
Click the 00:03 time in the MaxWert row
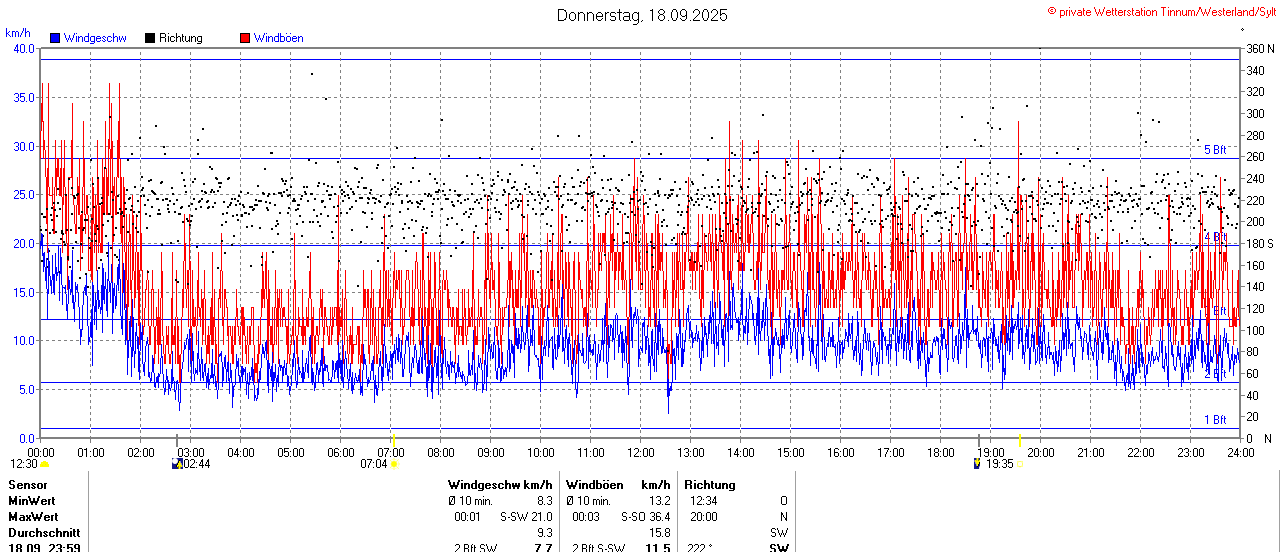point(586,517)
